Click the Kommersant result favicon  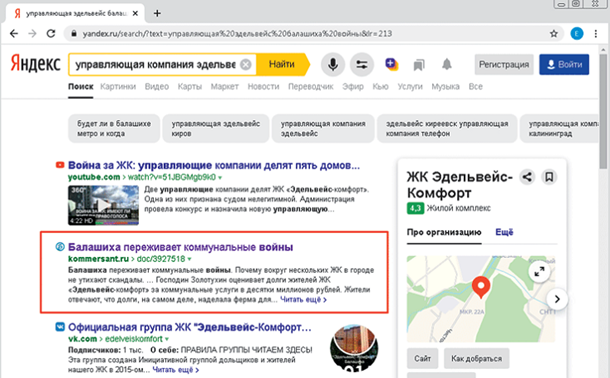[x=60, y=247]
